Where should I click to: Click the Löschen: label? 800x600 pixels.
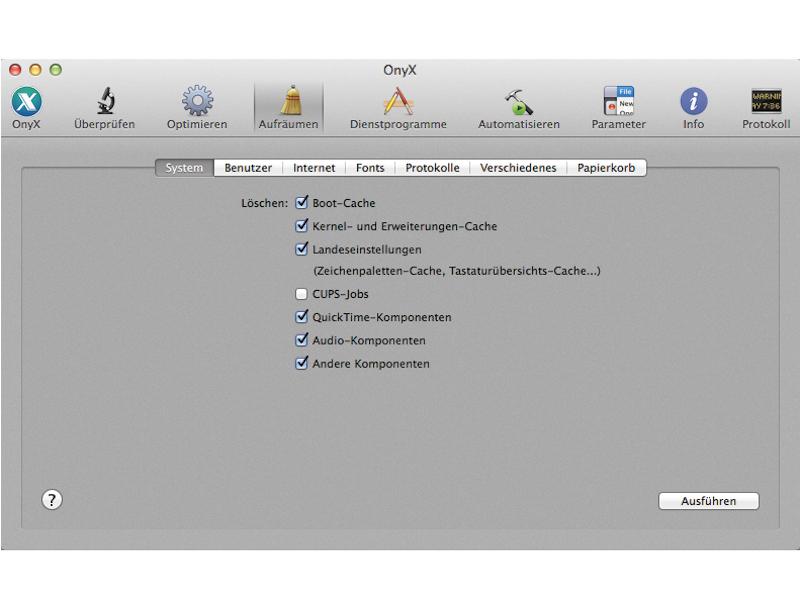[264, 203]
